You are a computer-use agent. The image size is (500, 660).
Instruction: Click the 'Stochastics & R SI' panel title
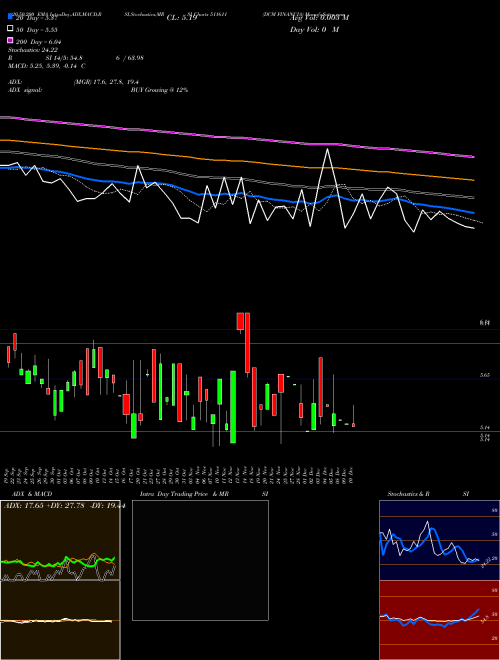point(428,494)
